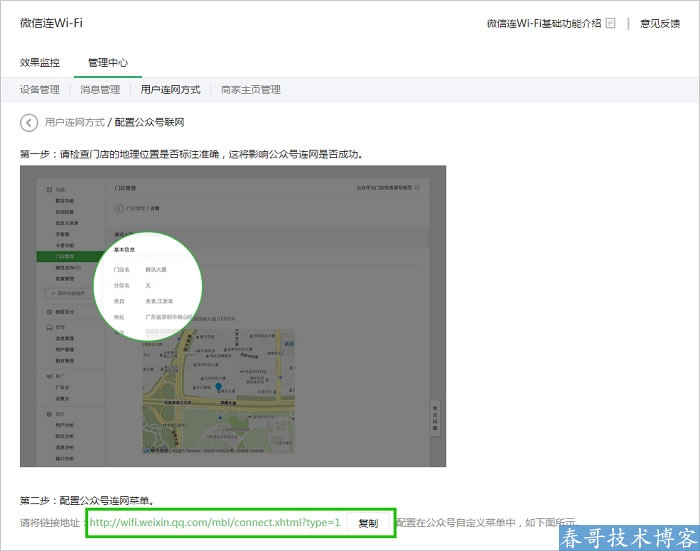Go to 用户连网方式 breadcrumb link
This screenshot has width=700, height=551.
coord(75,122)
